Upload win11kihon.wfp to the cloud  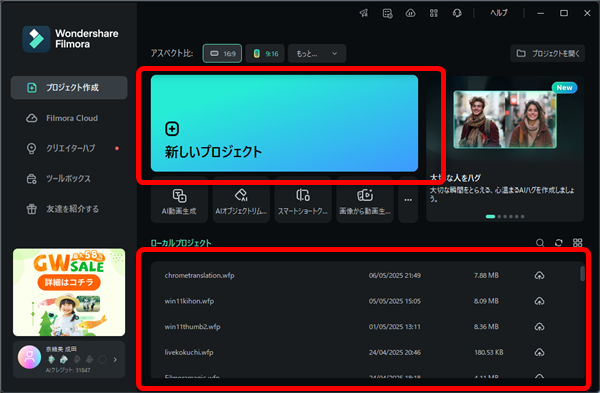tap(539, 301)
